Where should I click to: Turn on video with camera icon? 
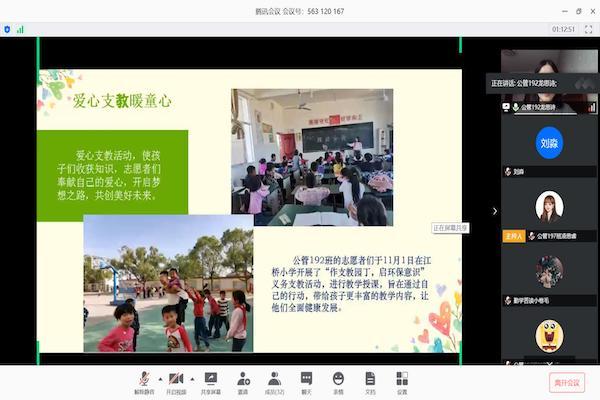point(176,379)
